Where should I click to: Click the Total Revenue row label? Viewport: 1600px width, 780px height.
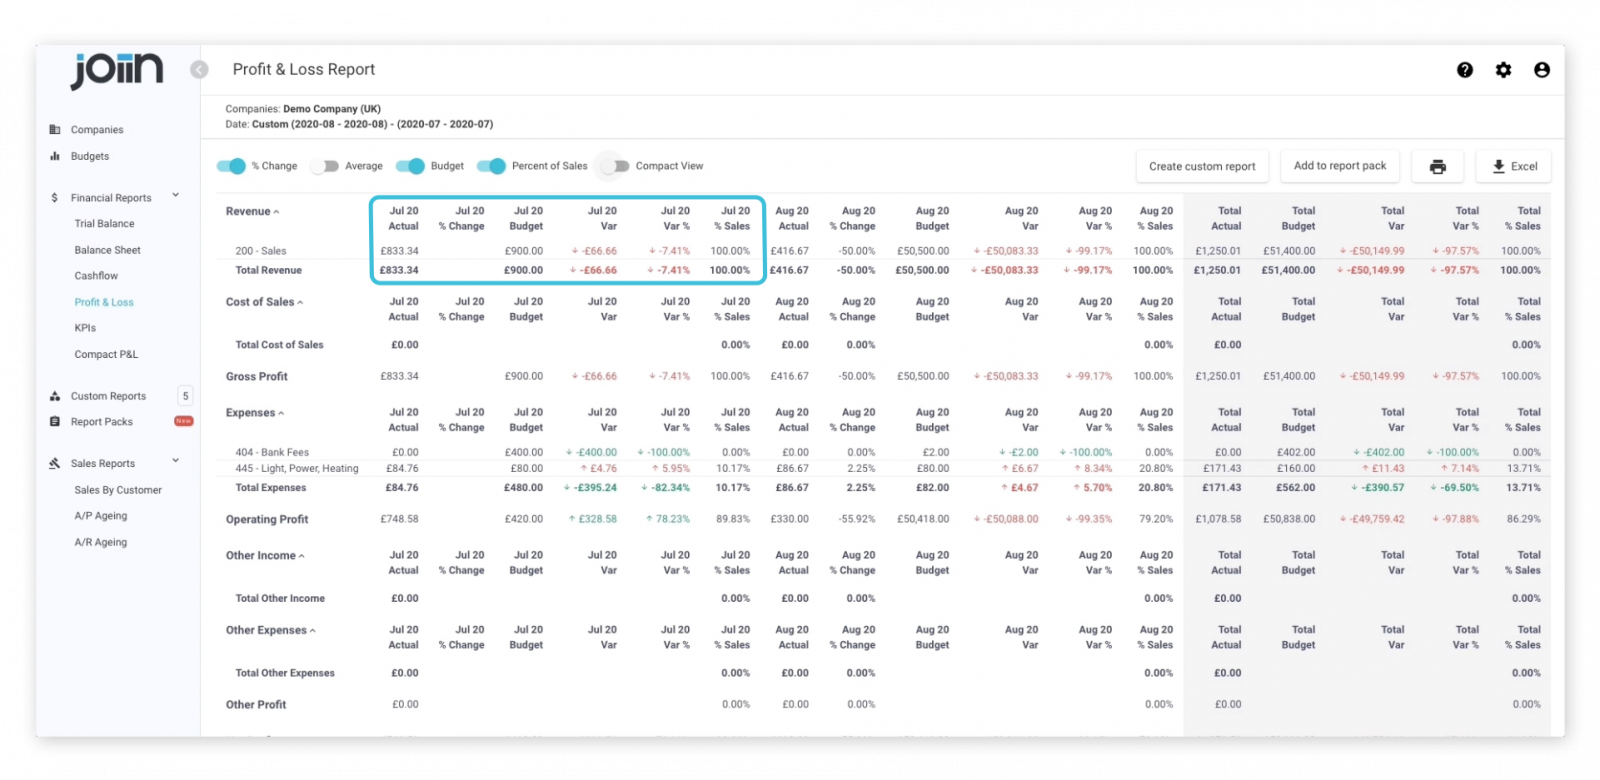click(268, 271)
